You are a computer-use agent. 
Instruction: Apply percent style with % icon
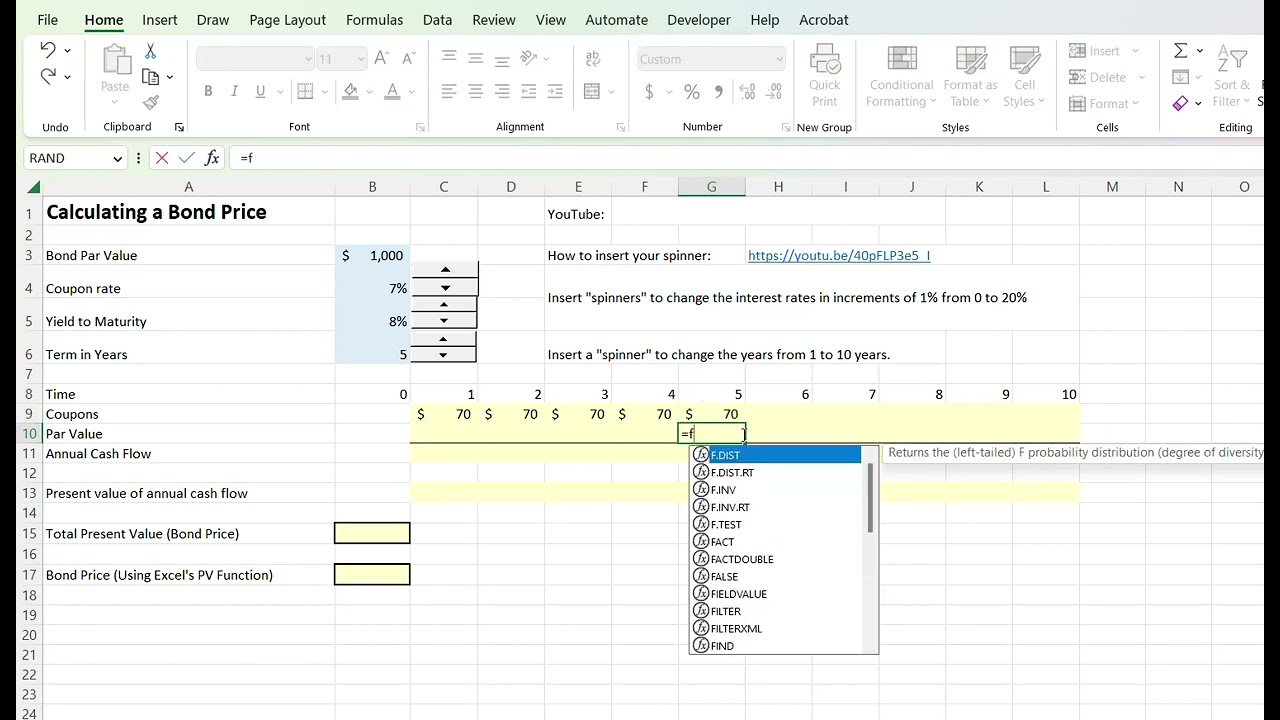click(691, 91)
